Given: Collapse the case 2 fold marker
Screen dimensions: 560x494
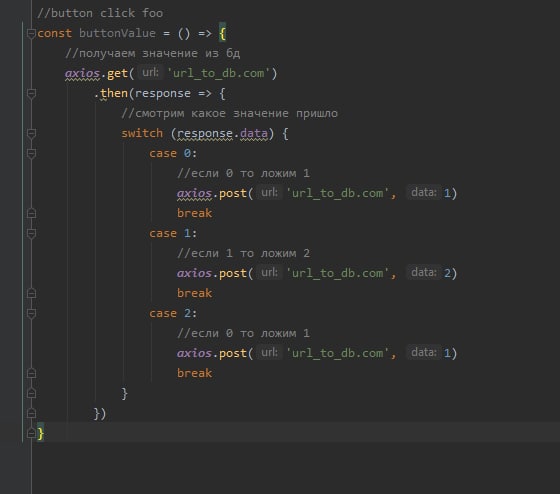Looking at the screenshot, I should 31,314.
